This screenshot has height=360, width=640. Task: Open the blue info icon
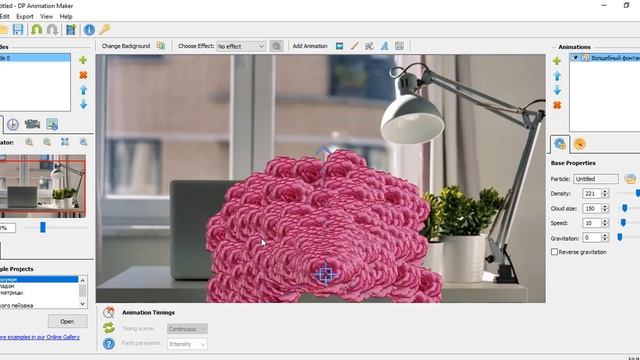point(89,29)
